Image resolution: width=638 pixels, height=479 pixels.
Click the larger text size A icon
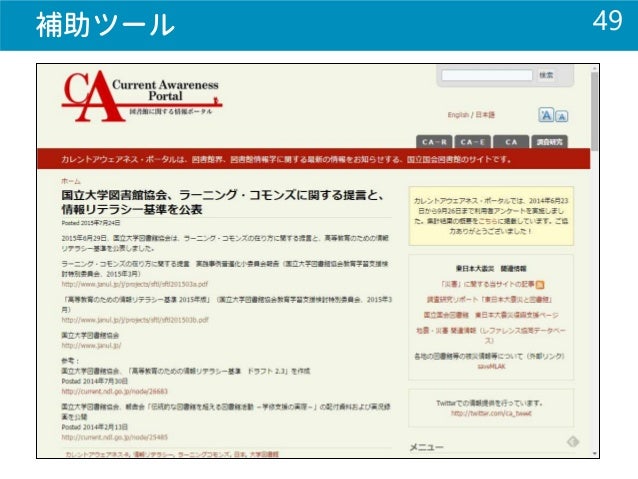[546, 115]
